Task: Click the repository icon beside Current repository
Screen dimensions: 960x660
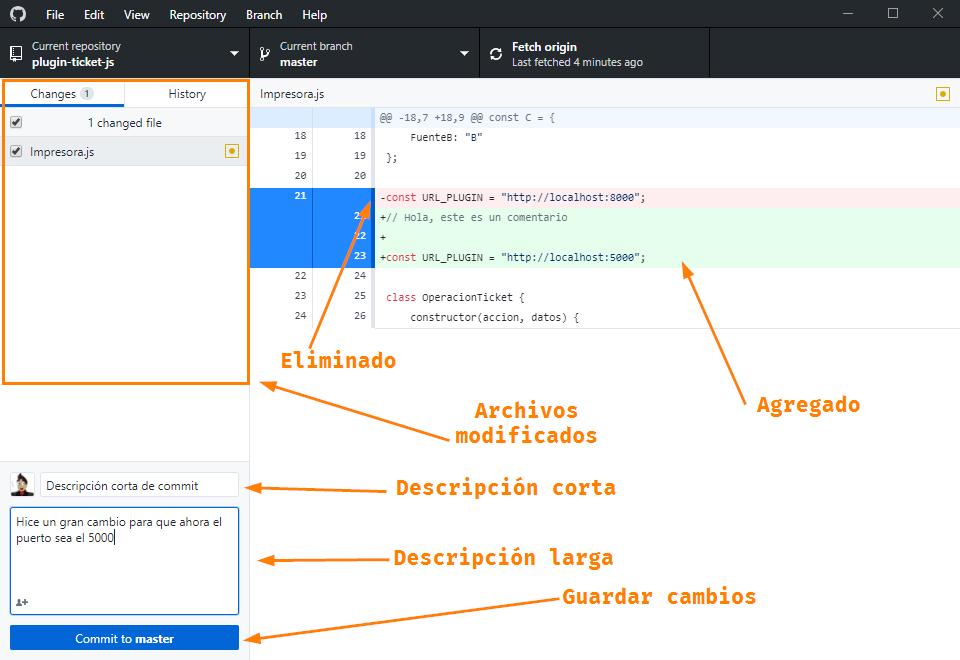Action: [x=16, y=54]
